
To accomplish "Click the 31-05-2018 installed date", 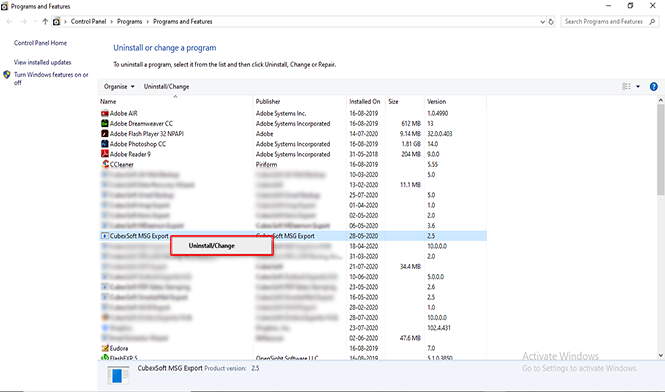I will [363, 154].
